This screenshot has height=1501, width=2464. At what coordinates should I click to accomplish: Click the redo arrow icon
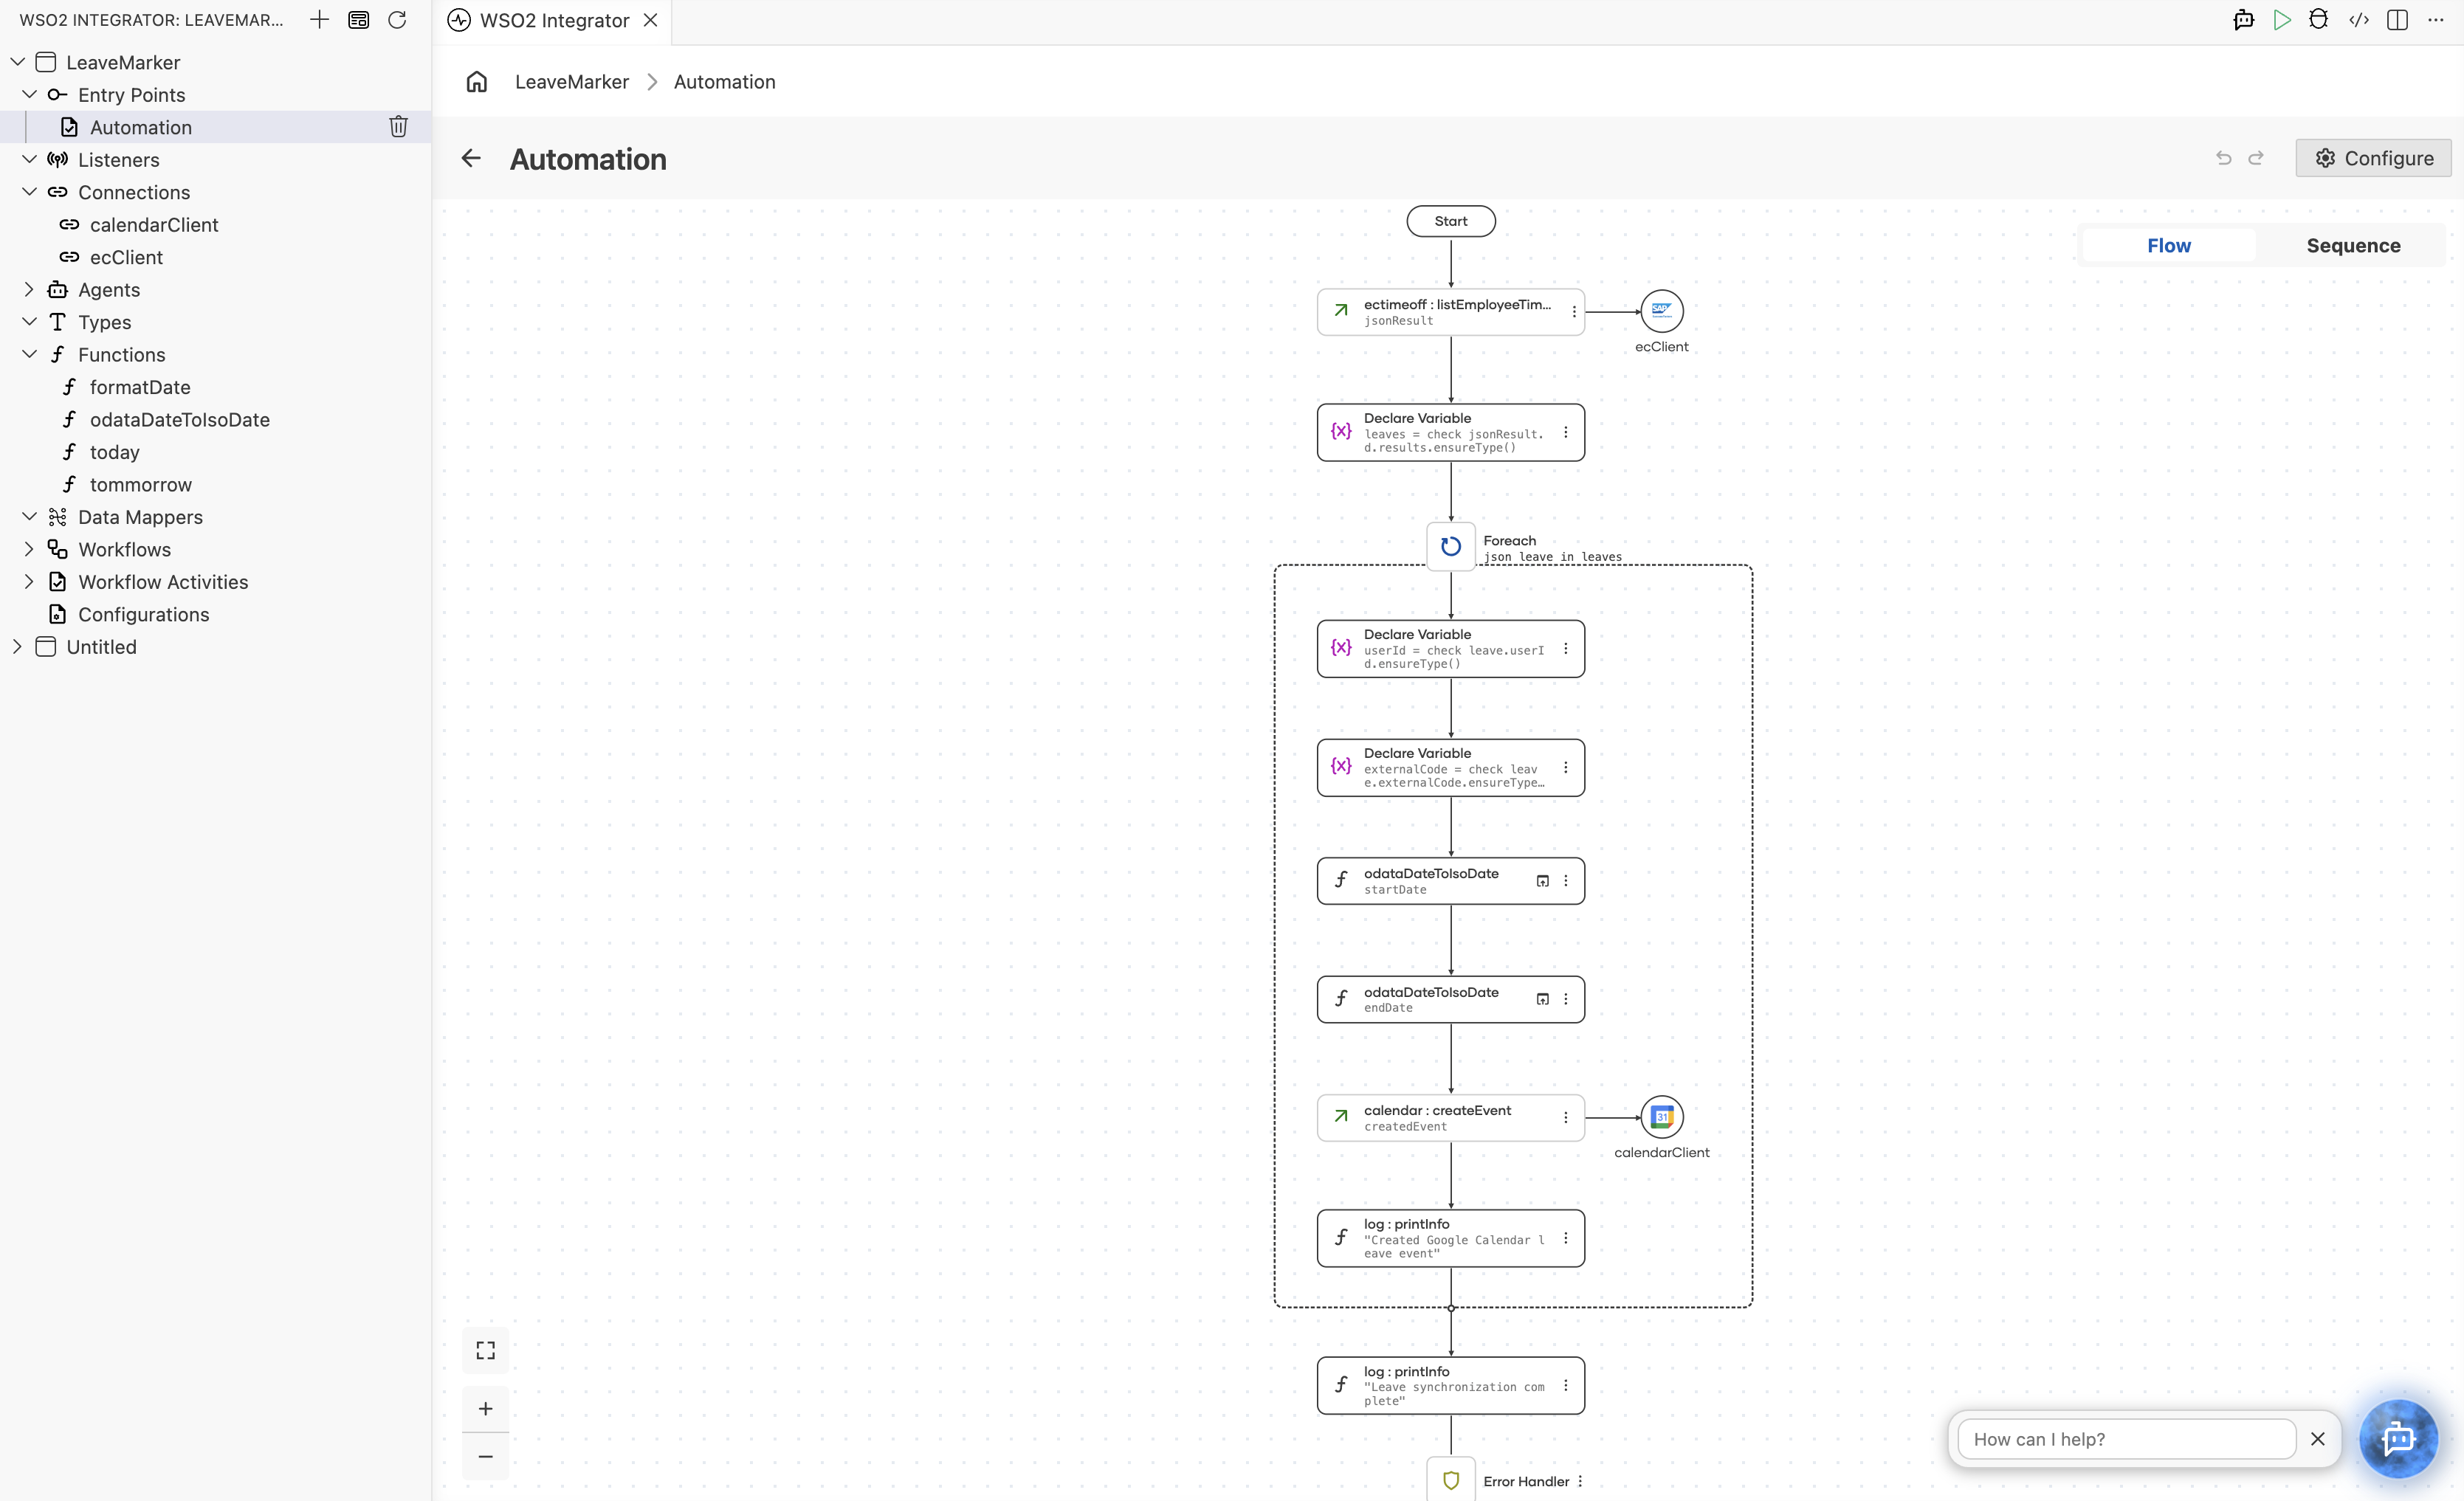(2256, 158)
